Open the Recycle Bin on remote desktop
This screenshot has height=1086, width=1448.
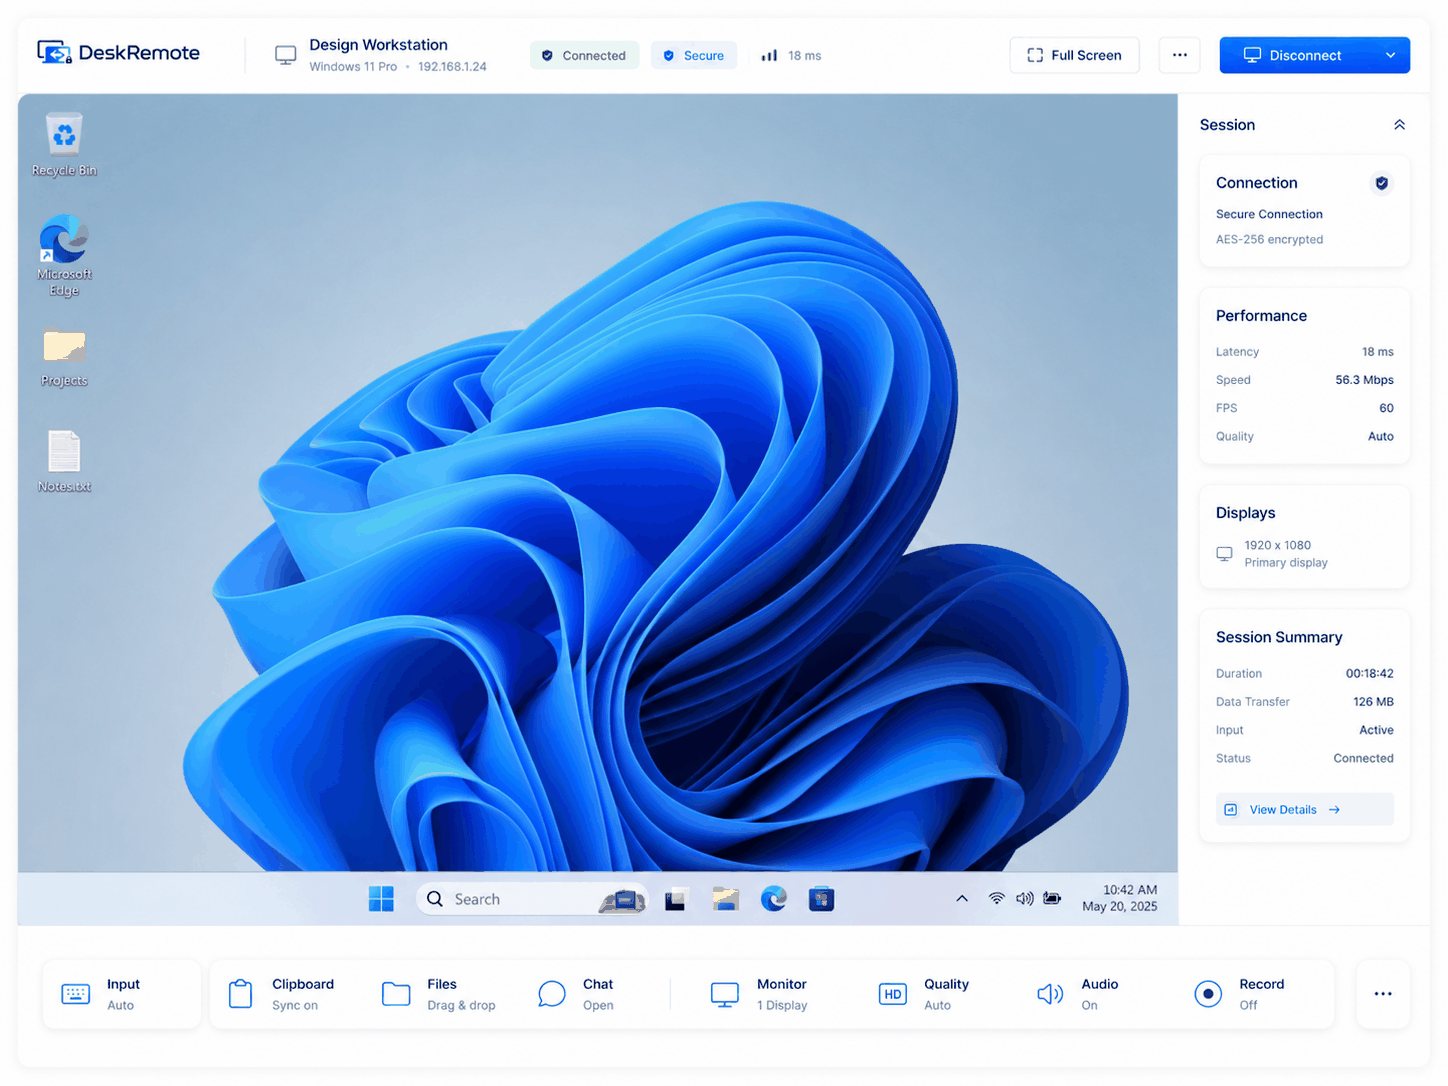[64, 145]
